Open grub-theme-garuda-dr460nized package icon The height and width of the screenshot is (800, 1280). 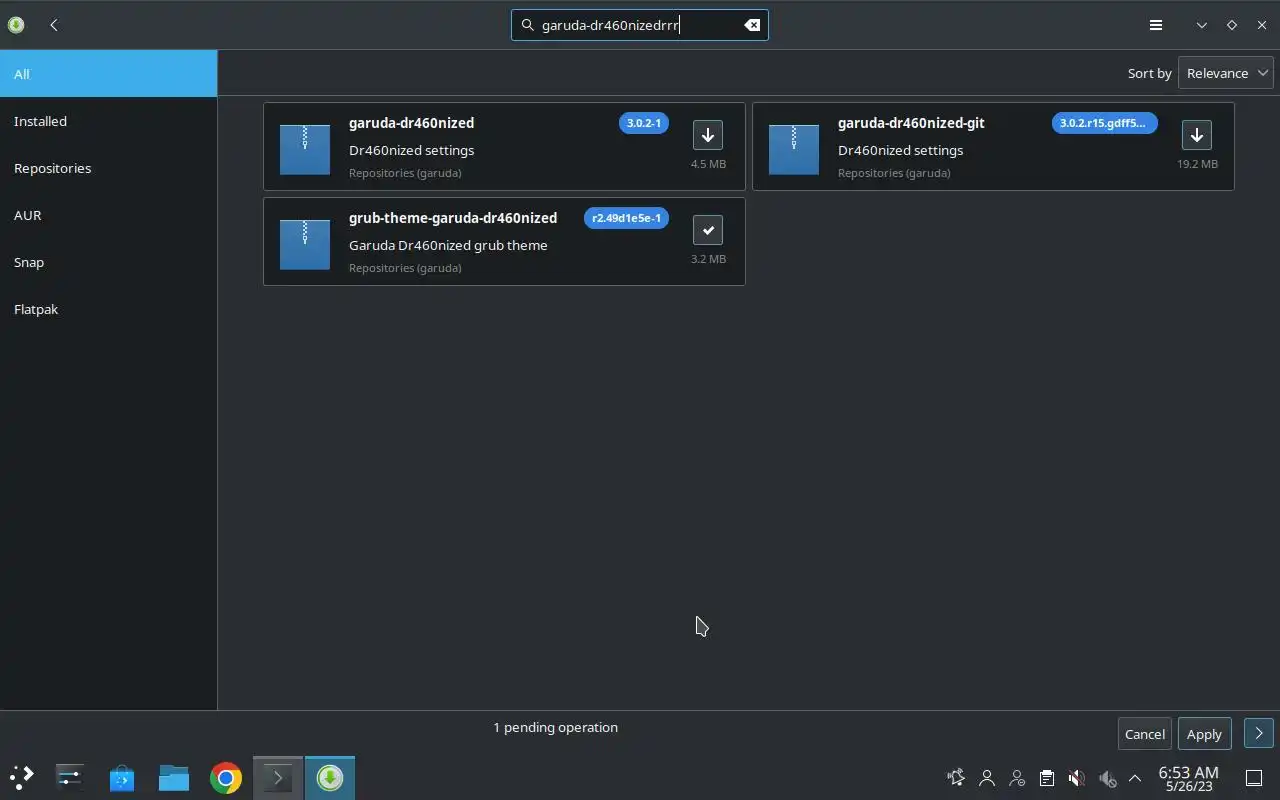(305, 244)
